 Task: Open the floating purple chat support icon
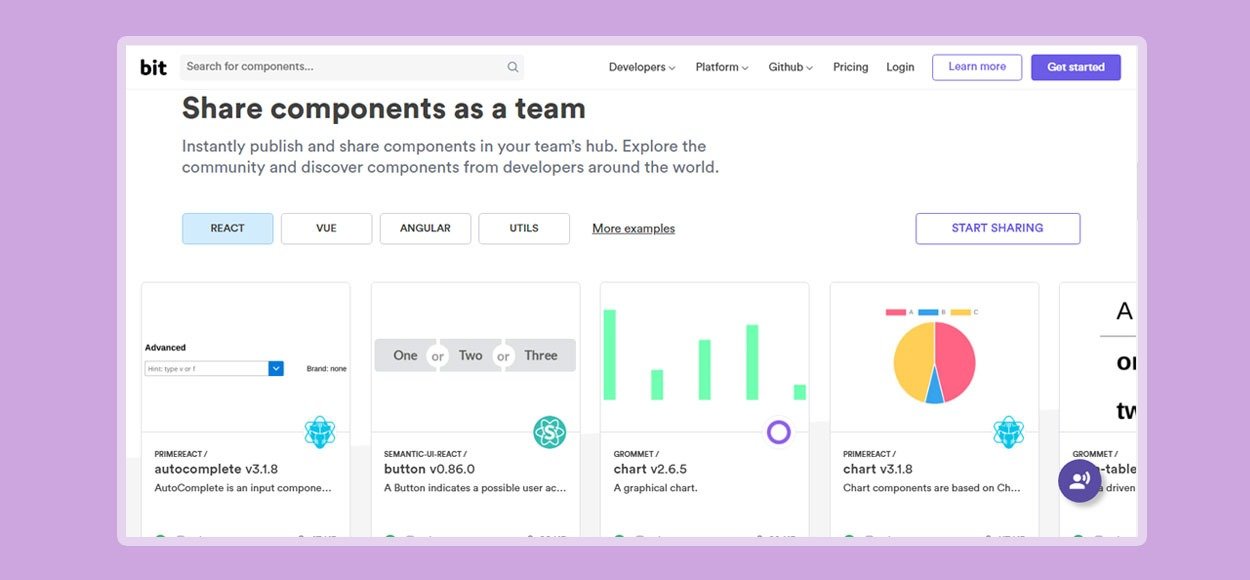1080,480
